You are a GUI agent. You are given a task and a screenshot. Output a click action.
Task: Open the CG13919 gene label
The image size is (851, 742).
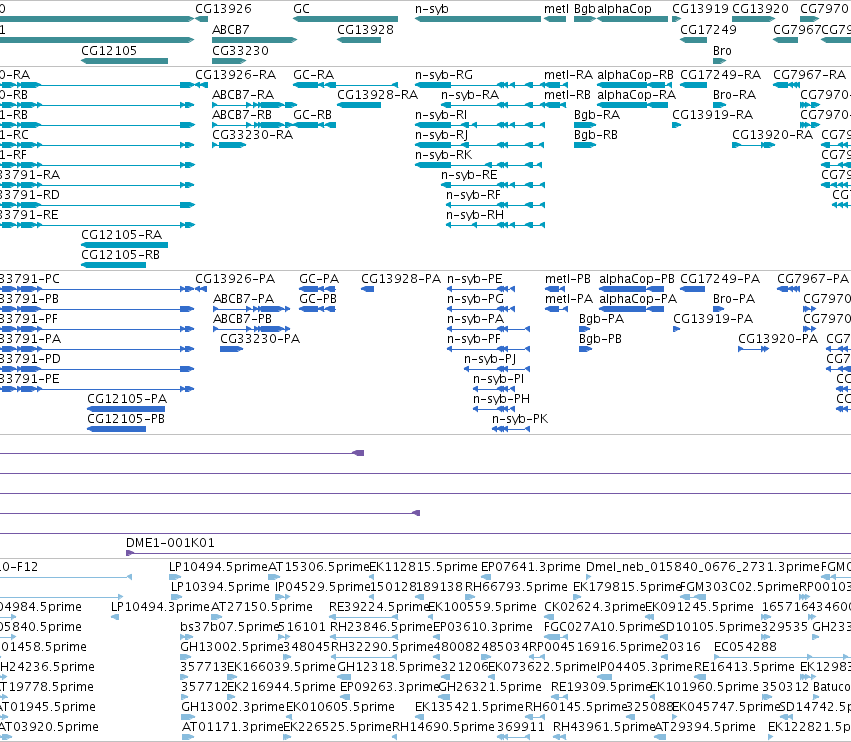click(700, 9)
